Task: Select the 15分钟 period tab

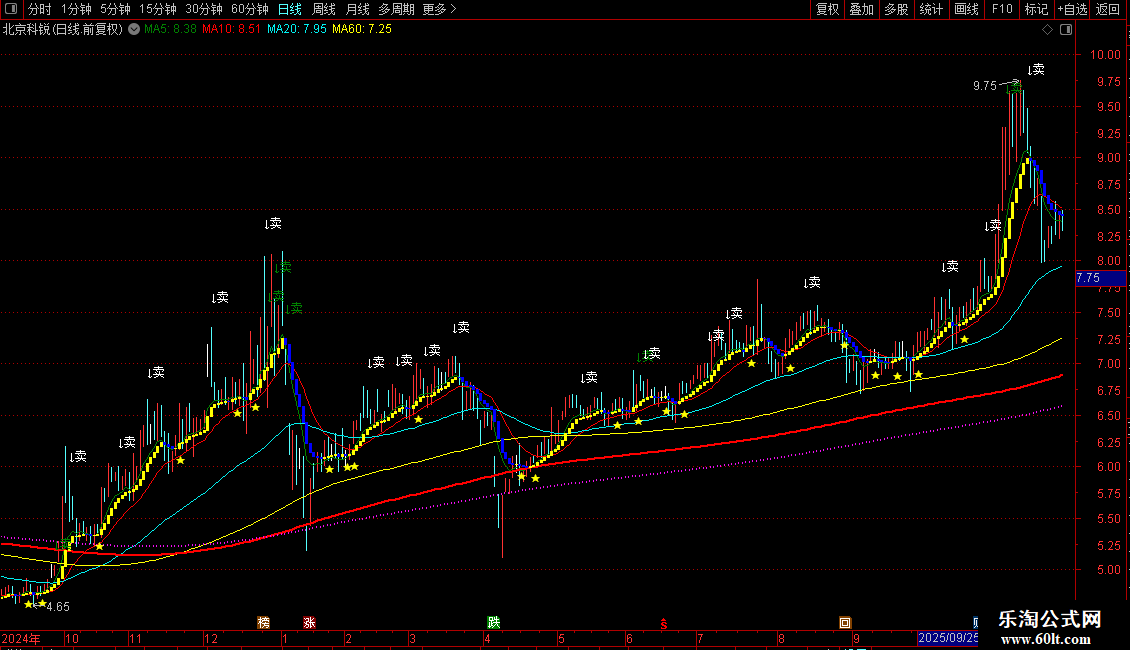Action: [158, 9]
